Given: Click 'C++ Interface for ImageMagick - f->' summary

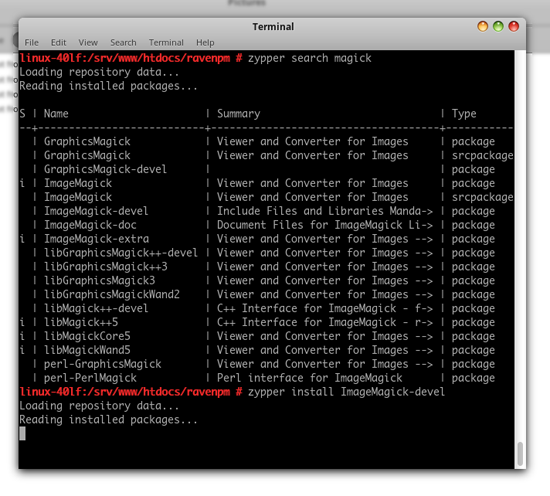Looking at the screenshot, I should (x=325, y=308).
